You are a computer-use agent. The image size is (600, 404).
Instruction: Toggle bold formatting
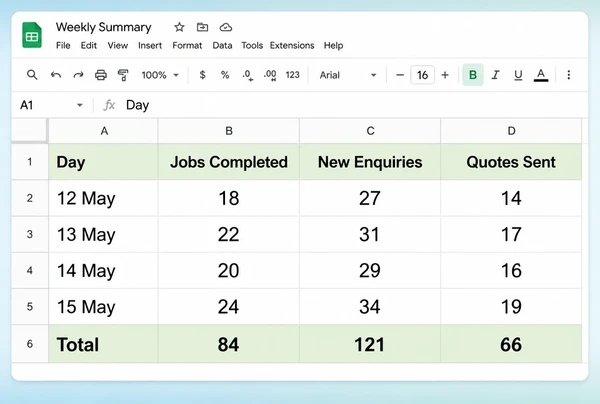[473, 75]
